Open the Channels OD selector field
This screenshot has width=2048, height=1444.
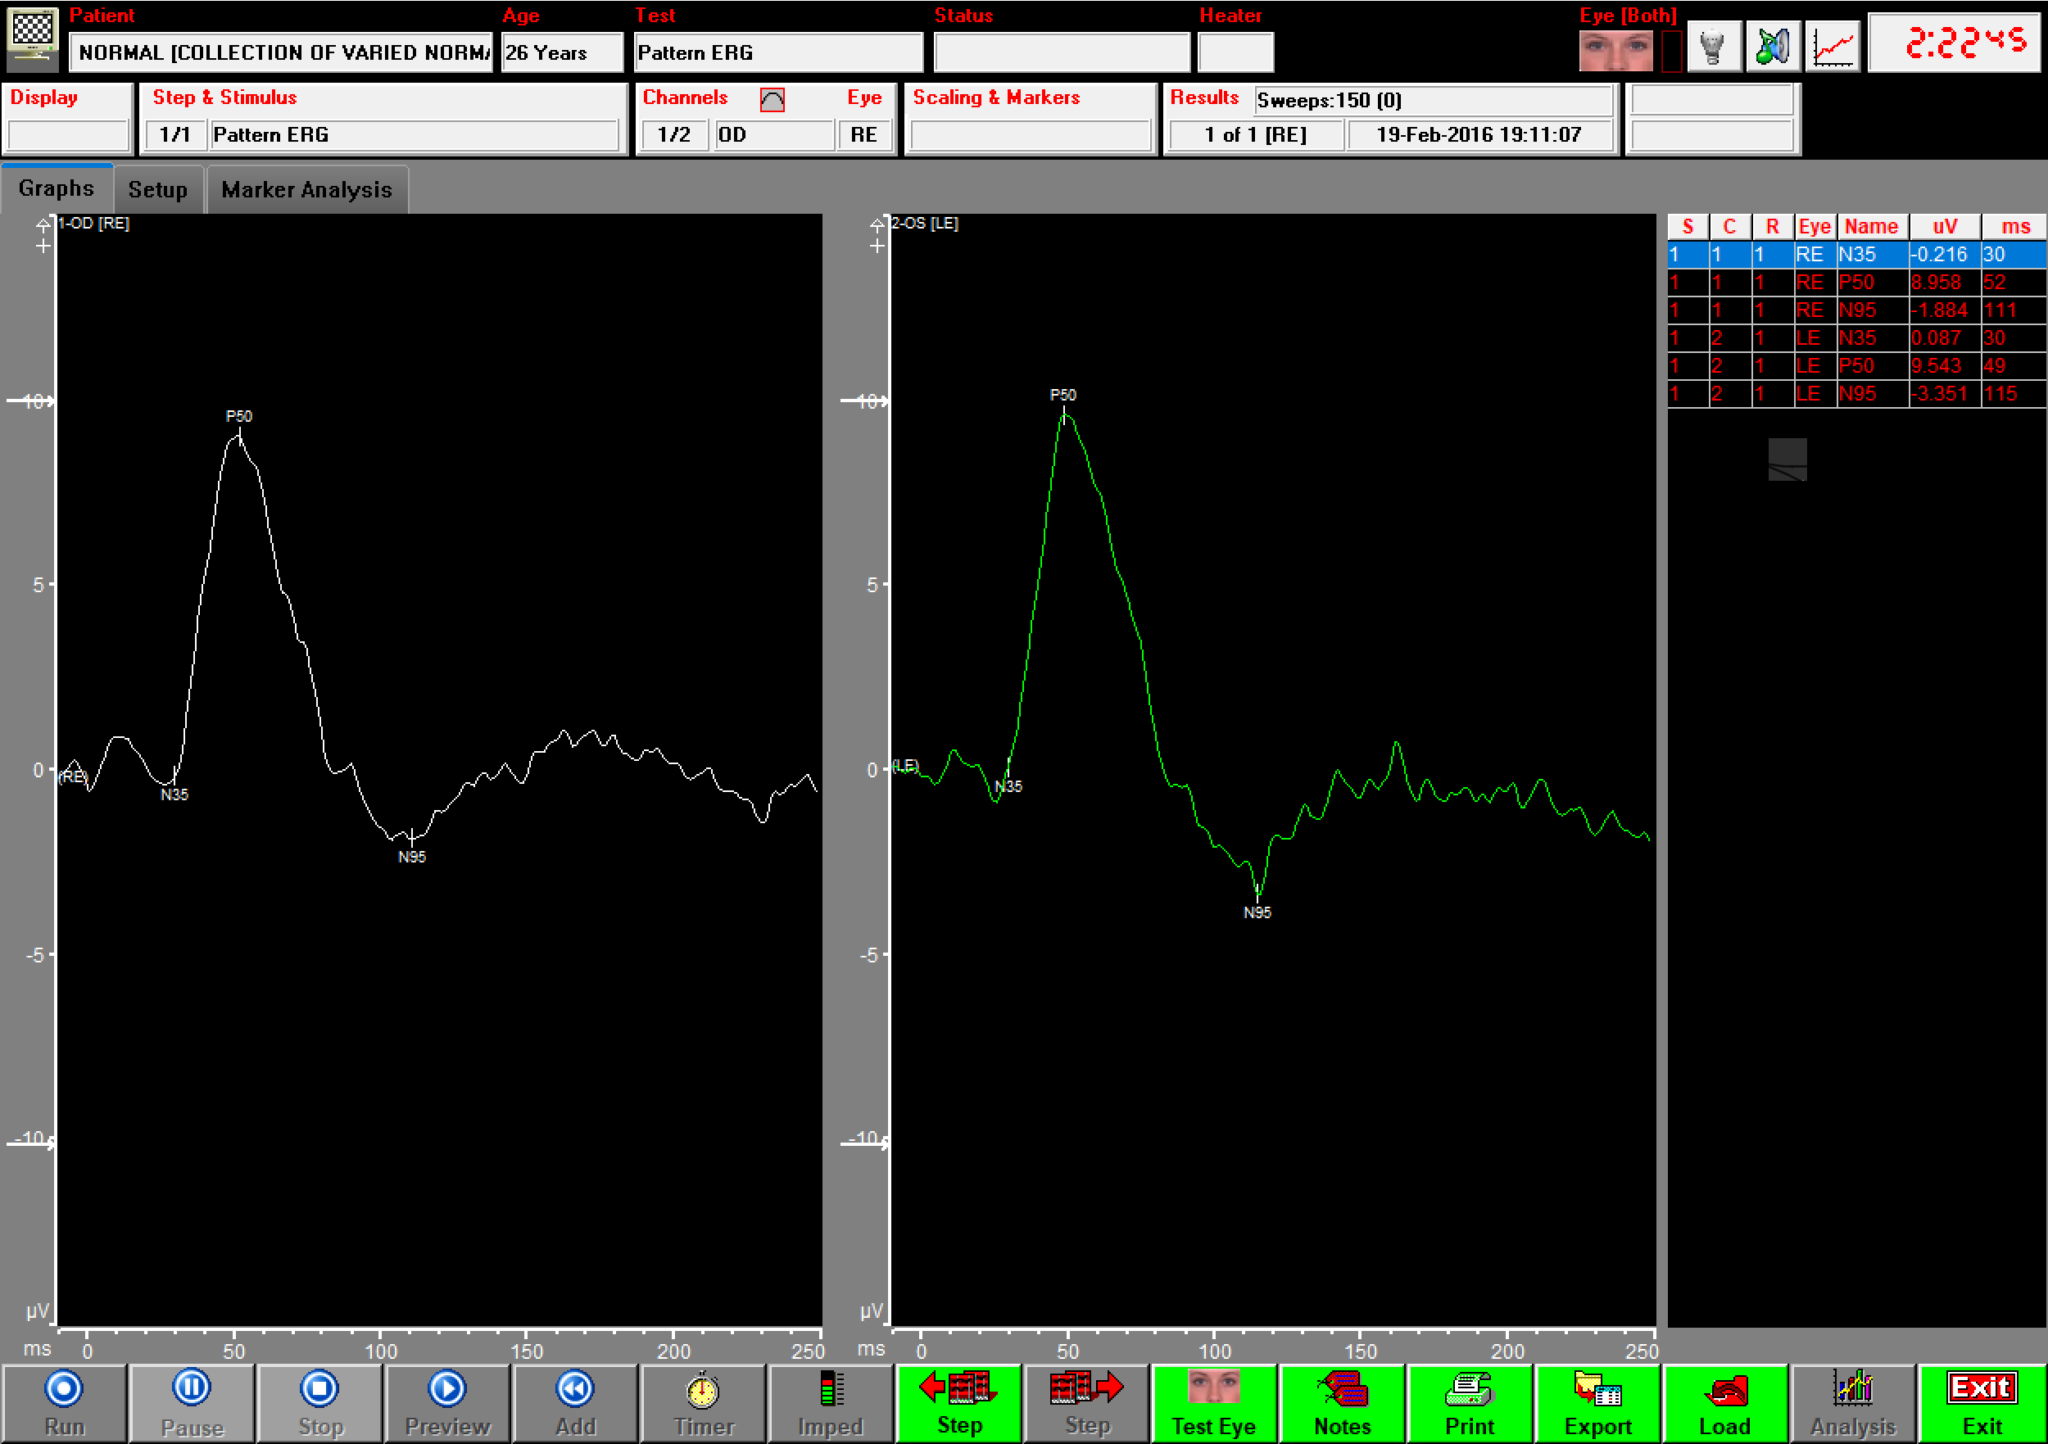click(x=773, y=135)
